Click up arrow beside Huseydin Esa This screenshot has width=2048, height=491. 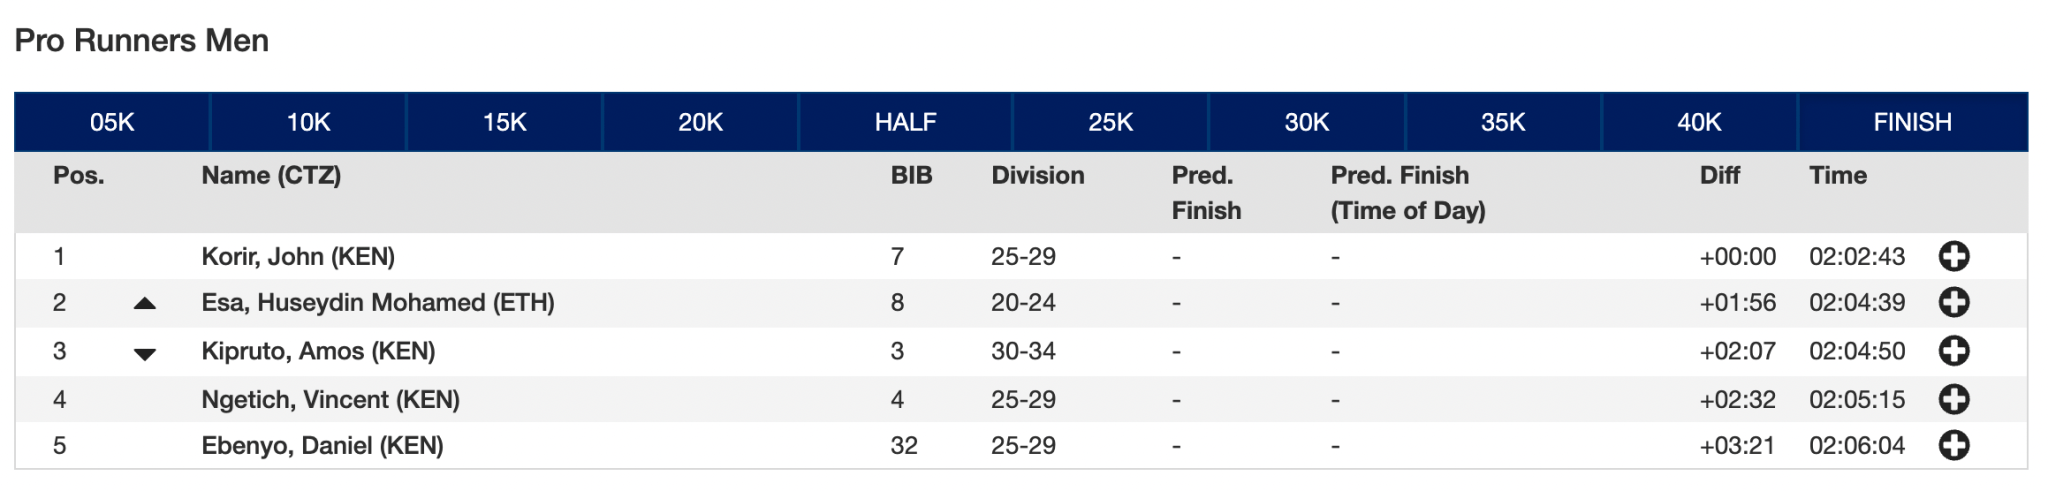[x=145, y=303]
